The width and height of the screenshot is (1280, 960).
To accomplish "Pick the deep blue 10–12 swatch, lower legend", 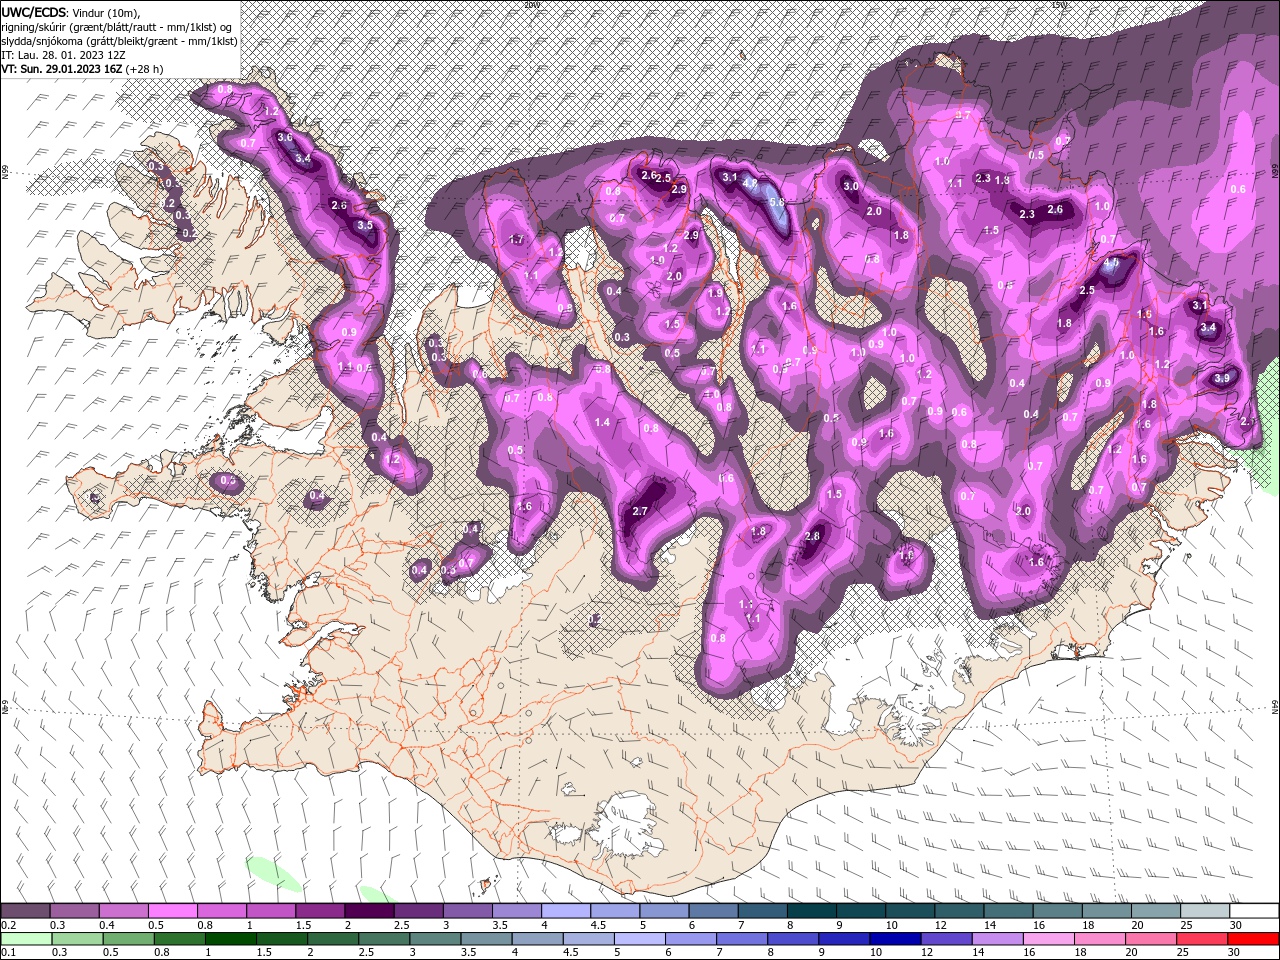I will 895,938.
